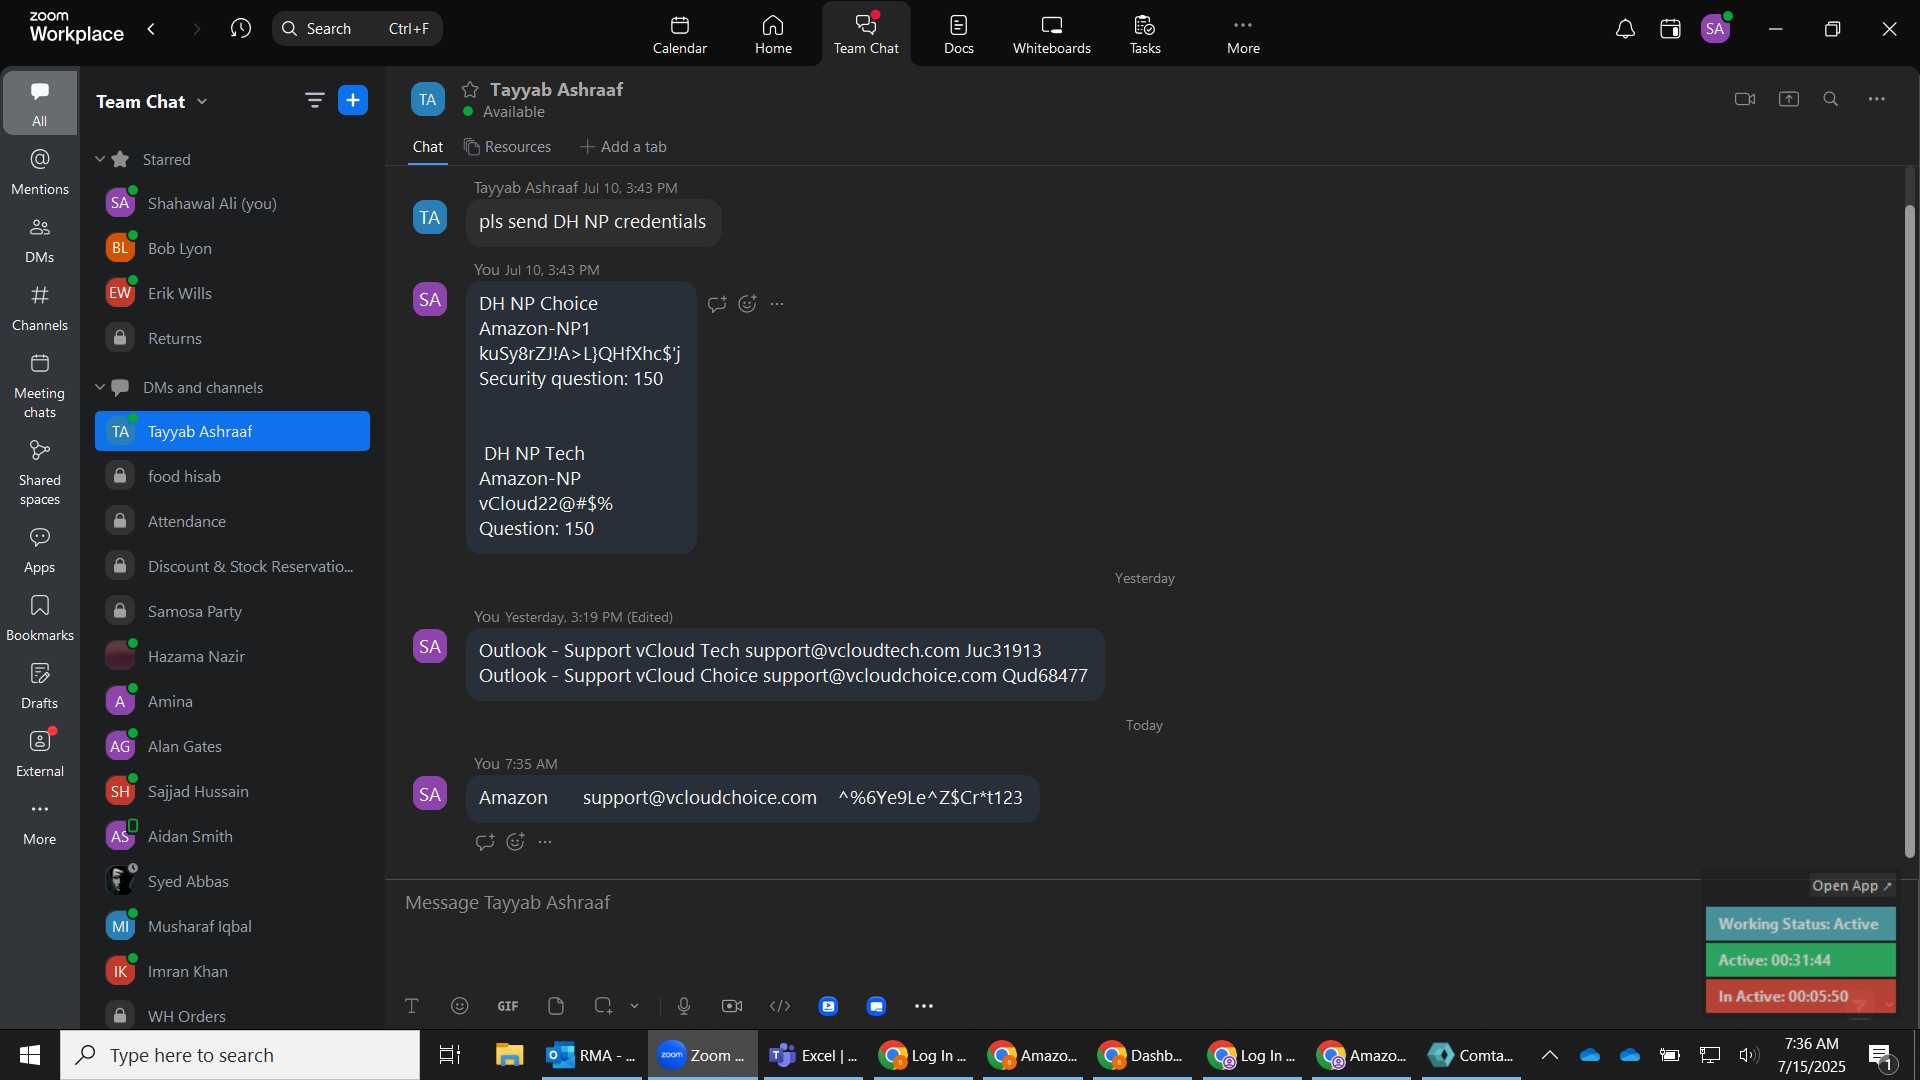
Task: Reply to the DH NP Choice message
Action: [717, 304]
